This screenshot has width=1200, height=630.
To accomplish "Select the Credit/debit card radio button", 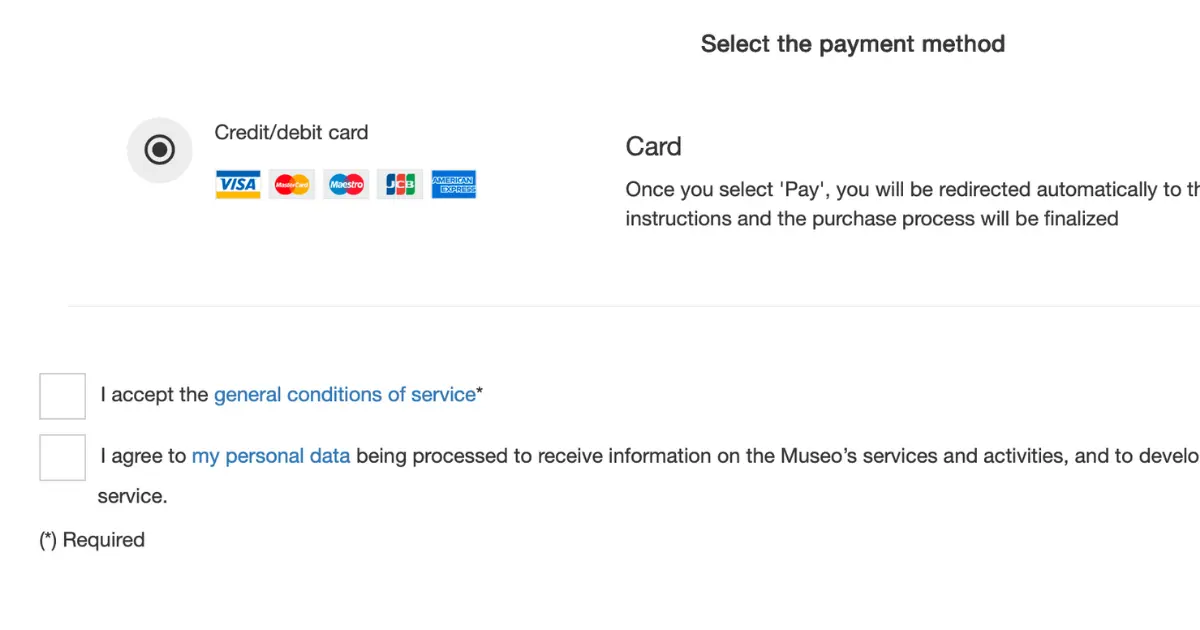I will [x=159, y=150].
